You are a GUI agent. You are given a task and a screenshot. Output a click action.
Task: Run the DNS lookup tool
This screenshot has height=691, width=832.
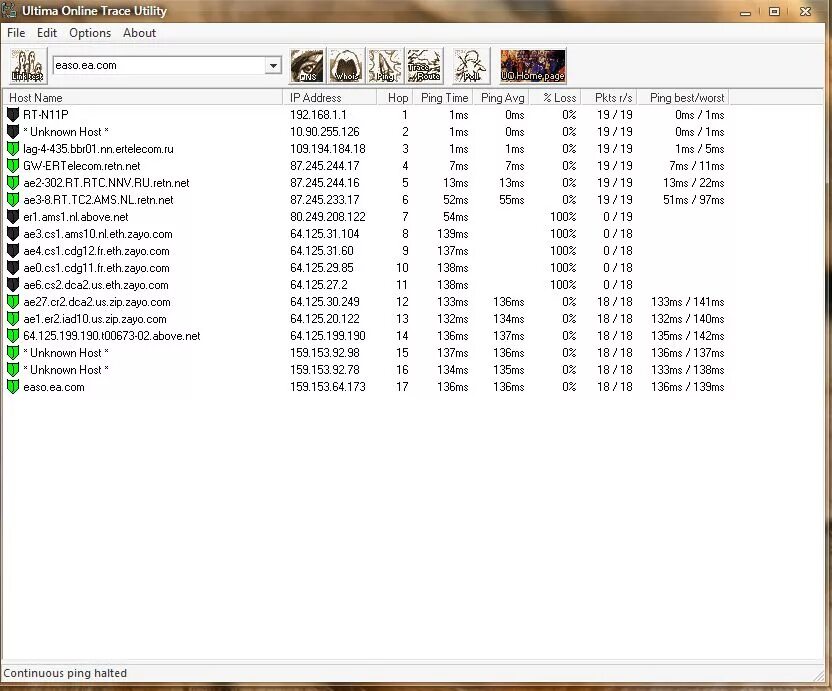307,66
